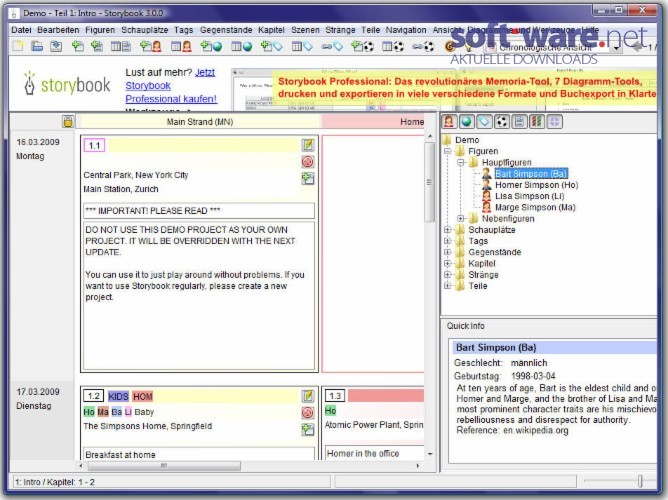Click the add new chapter icon
Image resolution: width=668 pixels, height=500 pixels.
point(97,46)
